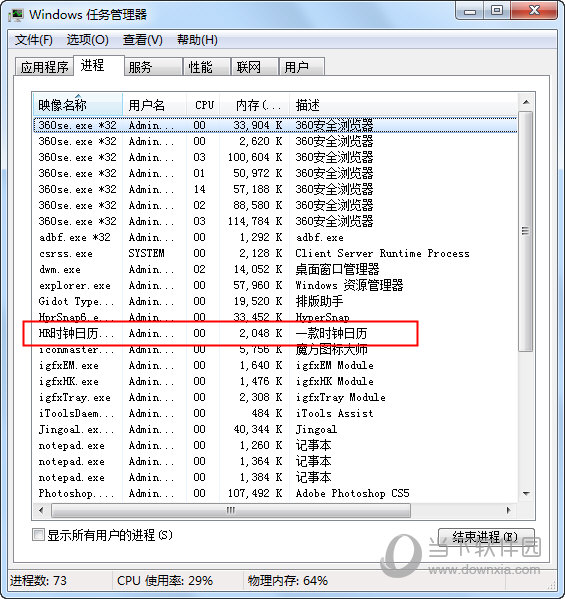Select the igfxEM.exe process row
565x599 pixels.
point(275,366)
